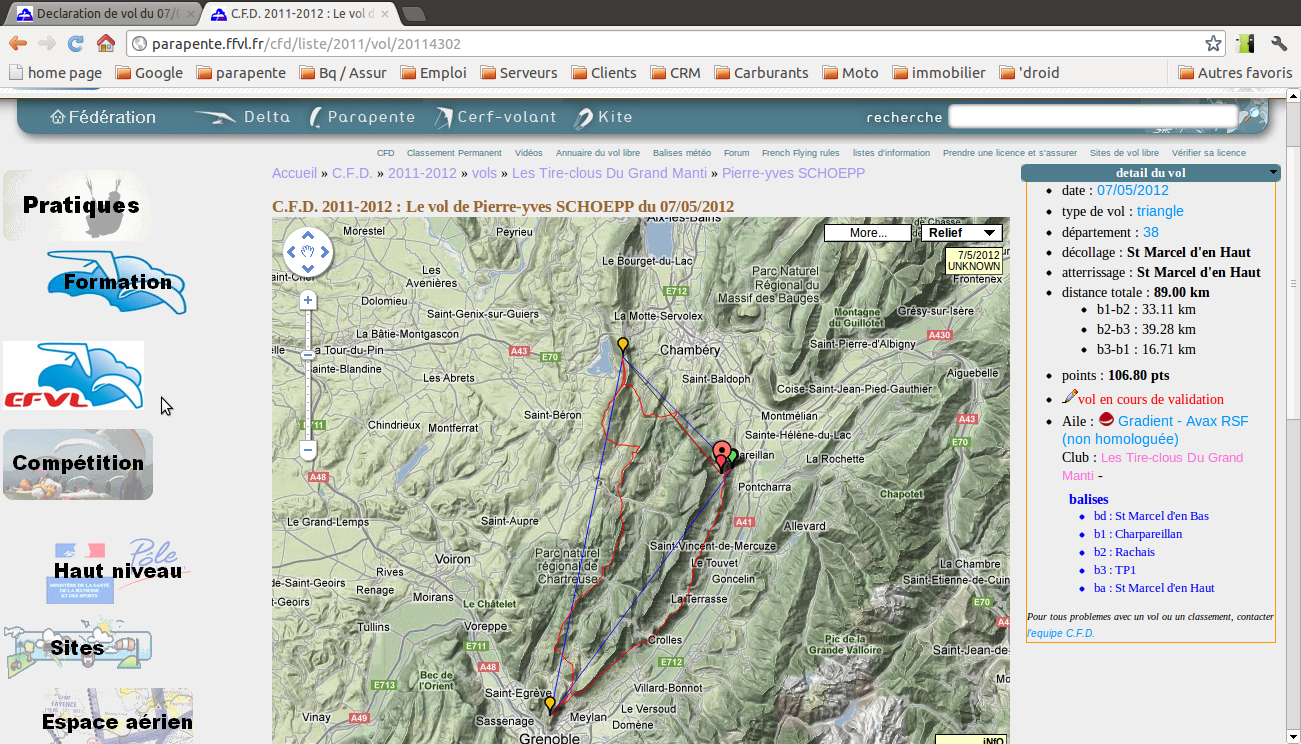This screenshot has width=1301, height=744.
Task: Follow the Balises météo link
Action: [x=682, y=153]
